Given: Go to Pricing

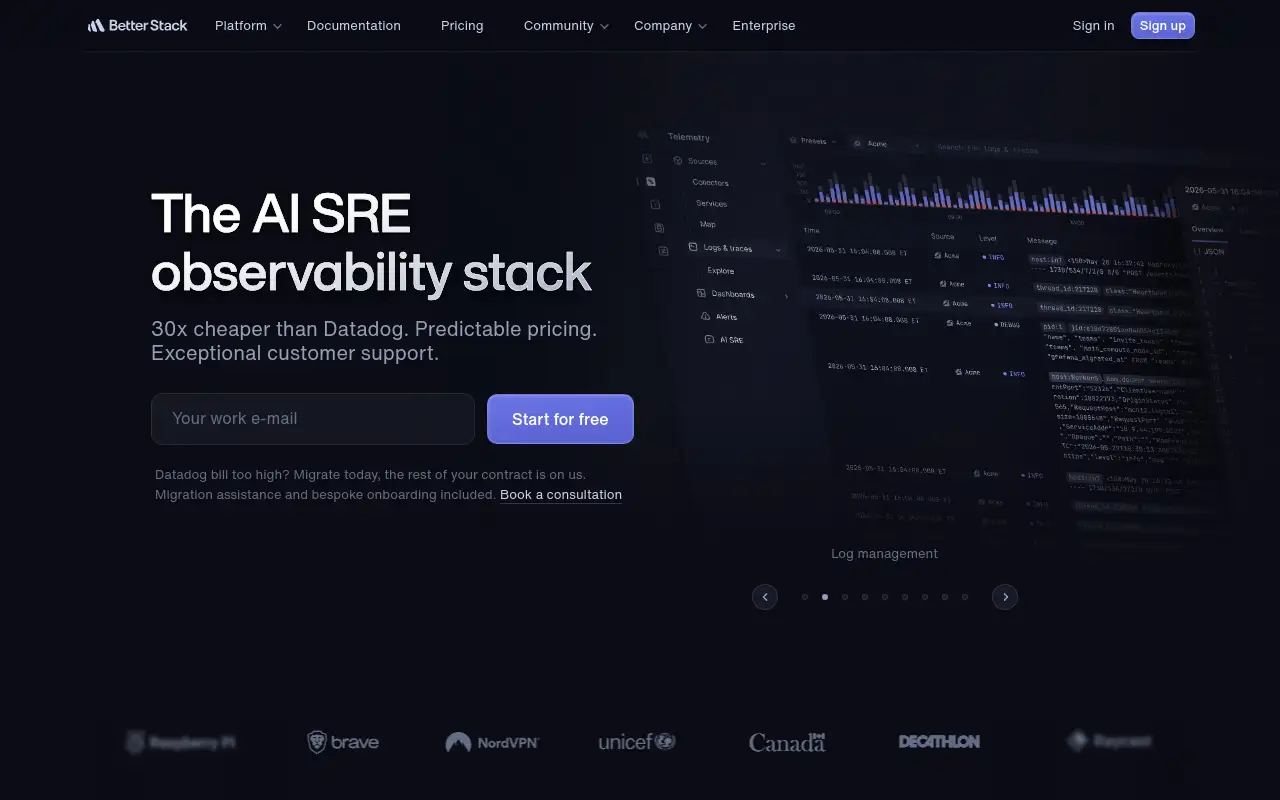Looking at the screenshot, I should (x=462, y=26).
